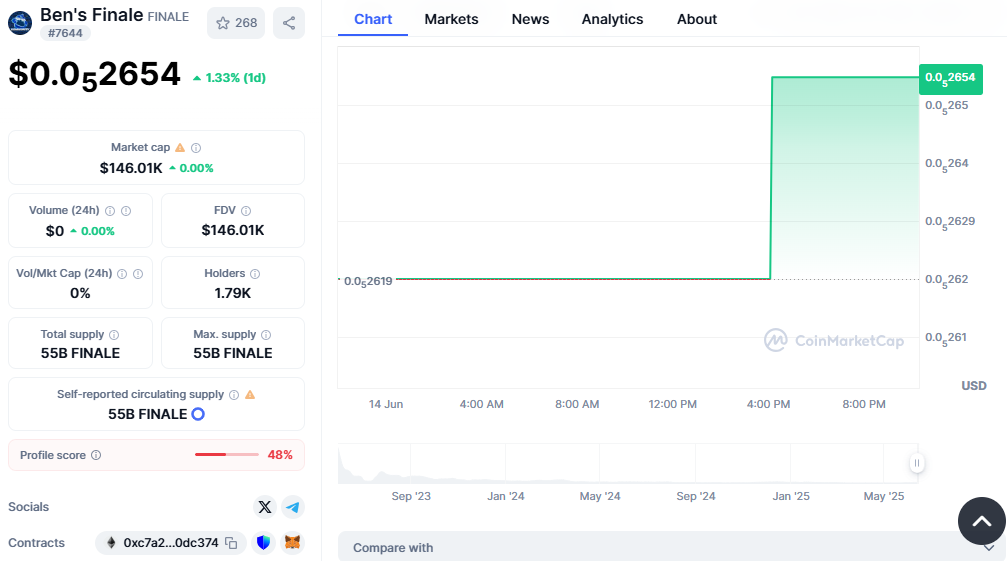
Task: Click the Compare with chevron arrow
Action: click(988, 548)
